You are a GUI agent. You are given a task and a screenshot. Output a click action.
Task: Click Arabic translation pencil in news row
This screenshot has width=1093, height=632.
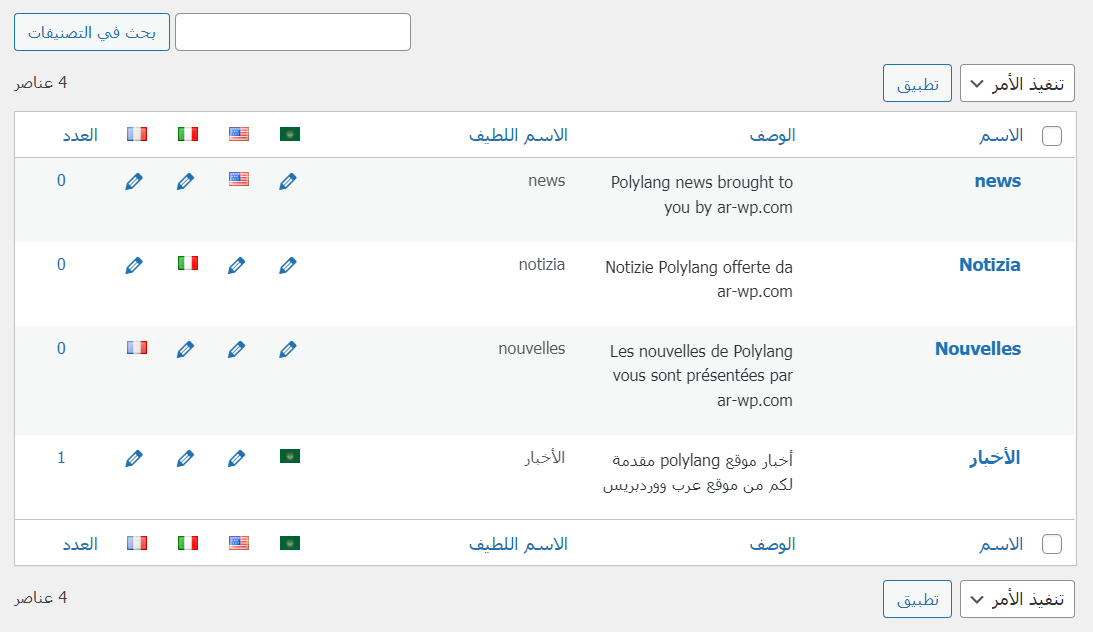(x=288, y=181)
